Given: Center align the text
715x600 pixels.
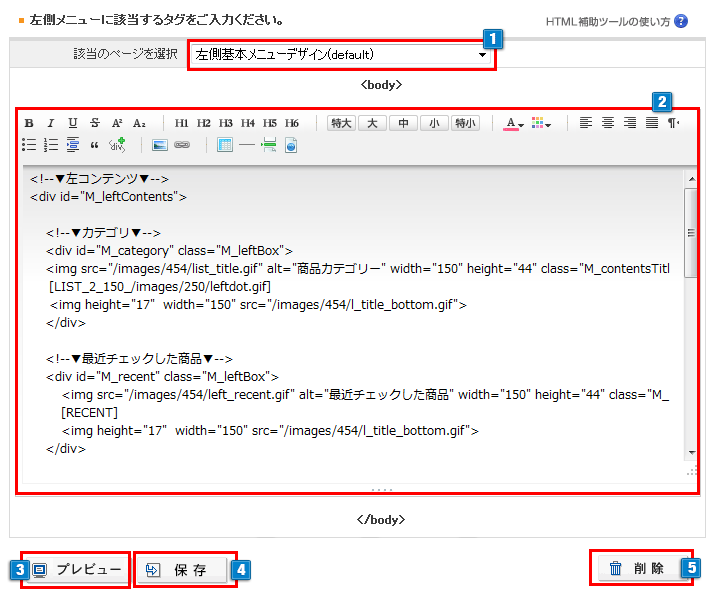Looking at the screenshot, I should 608,123.
